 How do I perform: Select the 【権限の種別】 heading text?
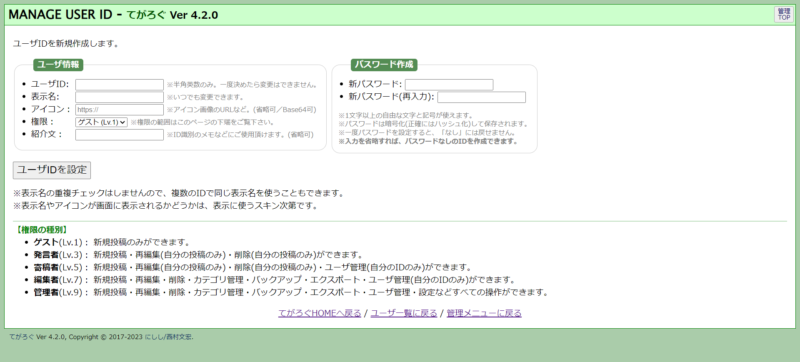pos(41,230)
